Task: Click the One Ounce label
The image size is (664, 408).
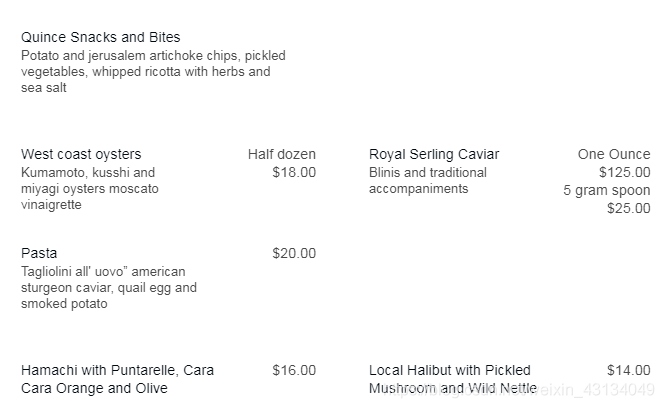Action: pos(614,154)
